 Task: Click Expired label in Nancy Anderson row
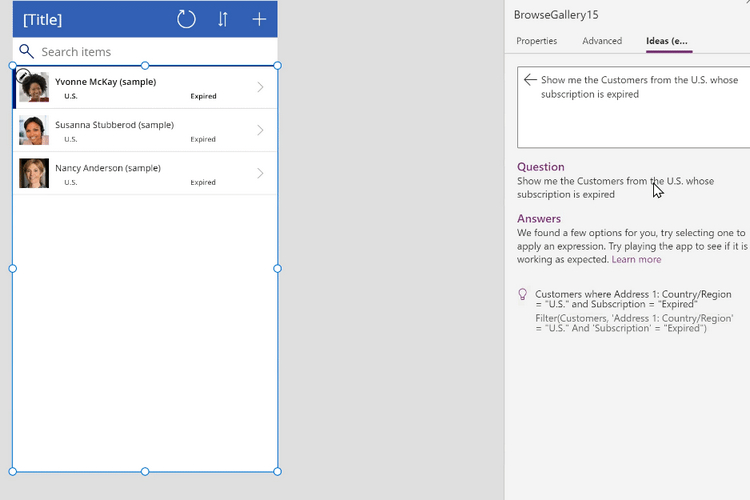point(203,182)
